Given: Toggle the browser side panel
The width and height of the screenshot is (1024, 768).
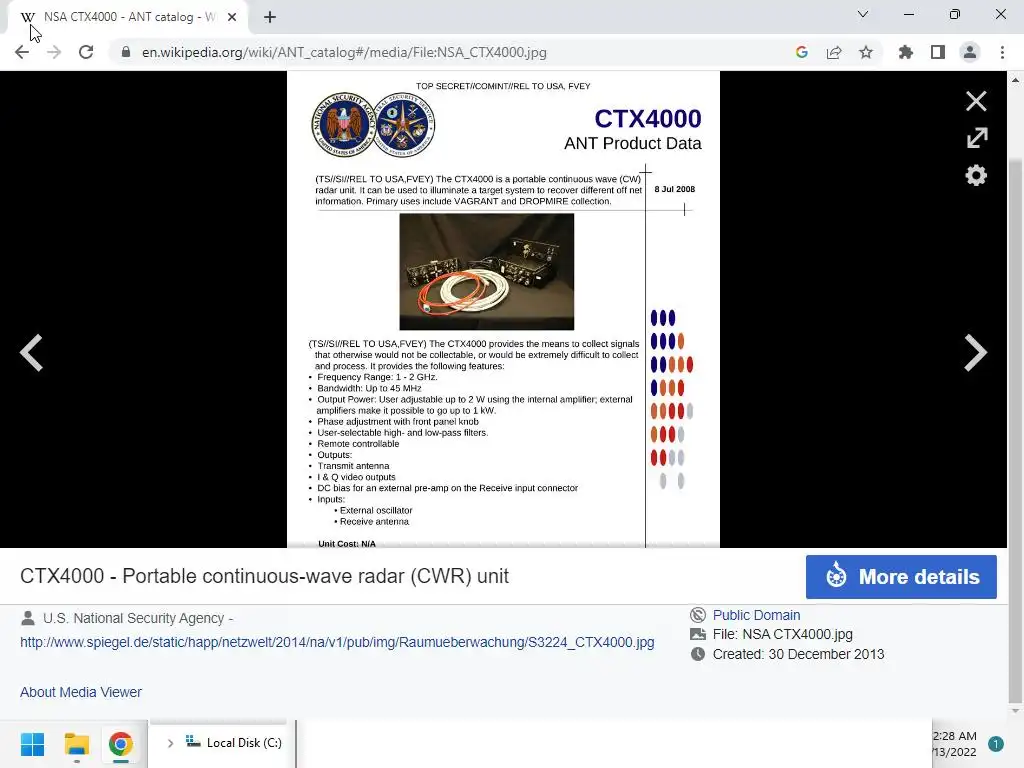Looking at the screenshot, I should (938, 52).
